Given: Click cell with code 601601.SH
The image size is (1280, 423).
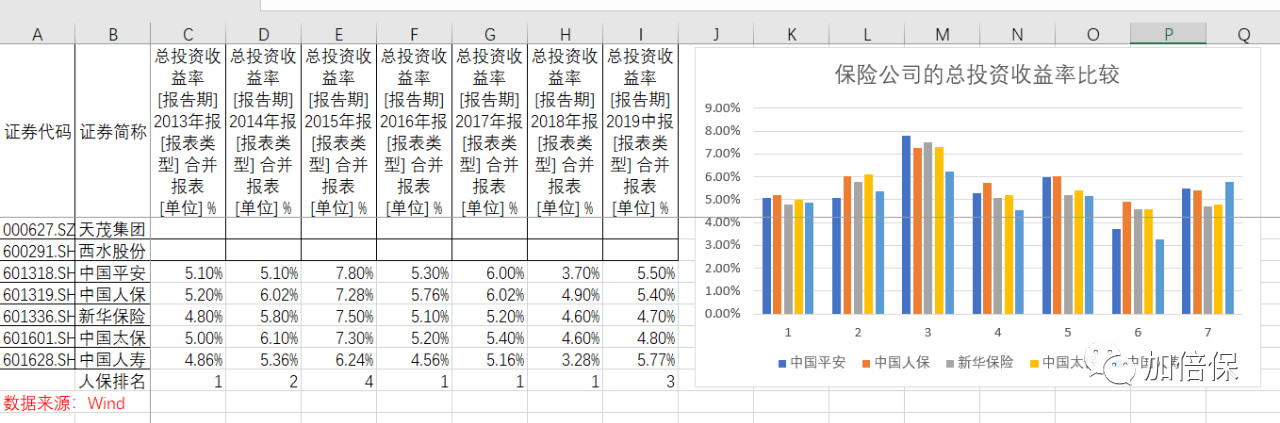Looking at the screenshot, I should (x=38, y=338).
